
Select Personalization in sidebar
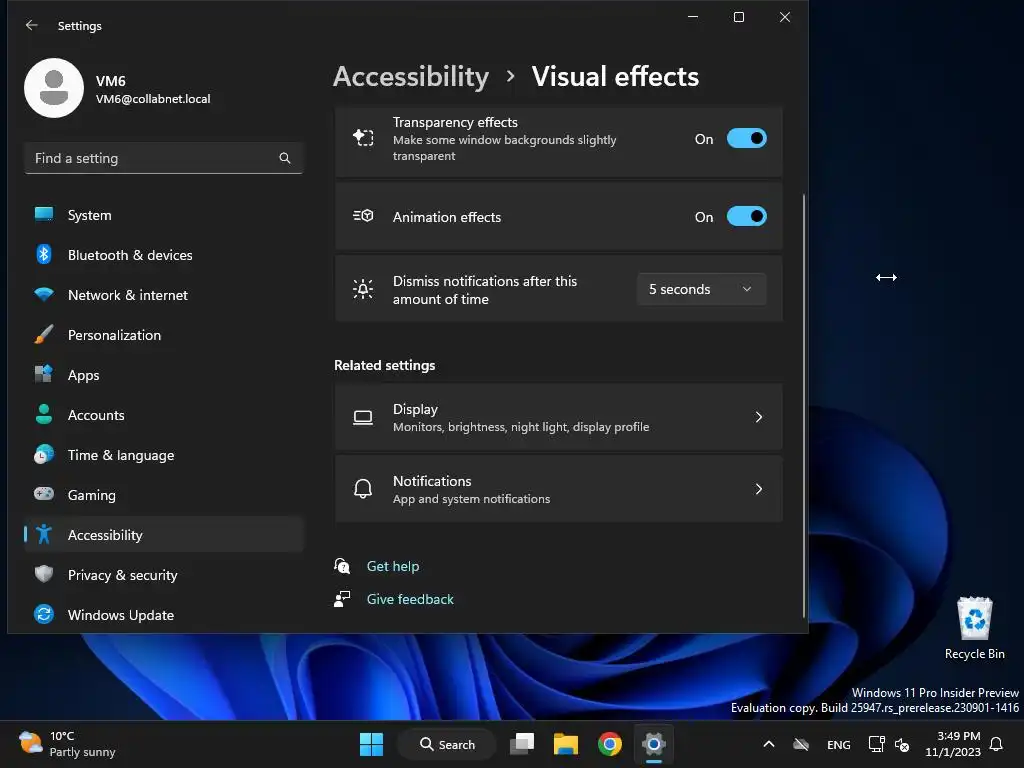tap(164, 334)
